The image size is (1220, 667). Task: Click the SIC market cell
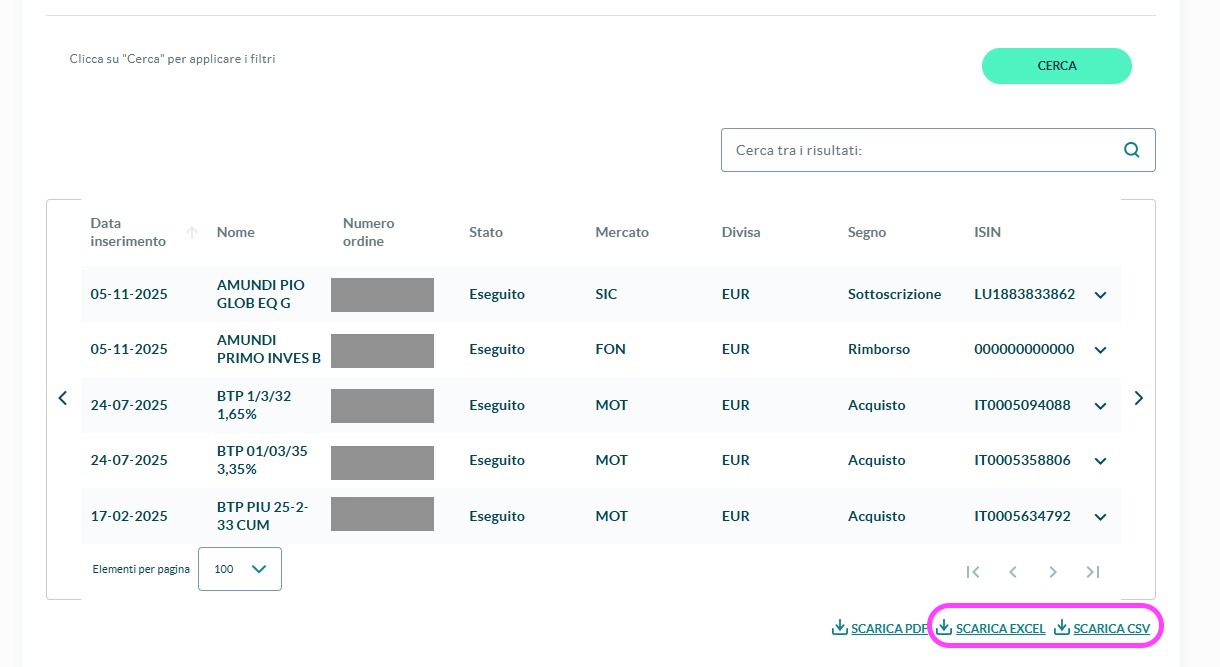[606, 294]
